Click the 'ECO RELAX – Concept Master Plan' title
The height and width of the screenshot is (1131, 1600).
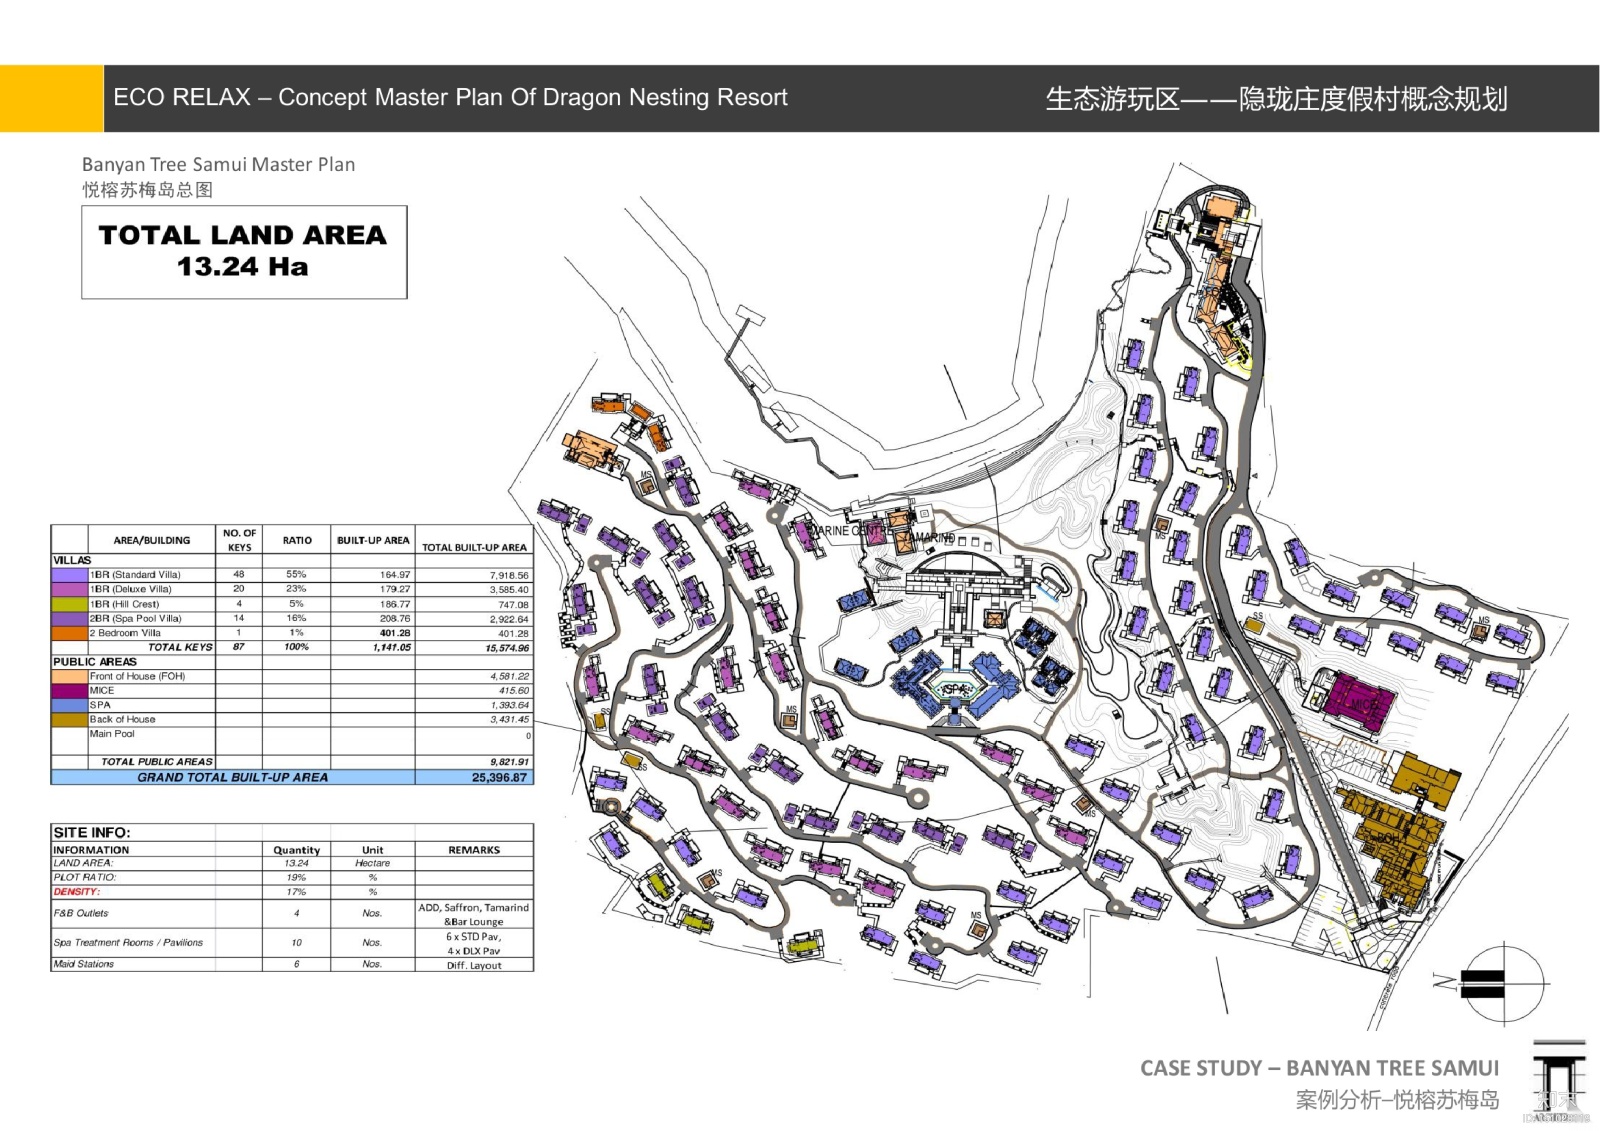(x=450, y=97)
